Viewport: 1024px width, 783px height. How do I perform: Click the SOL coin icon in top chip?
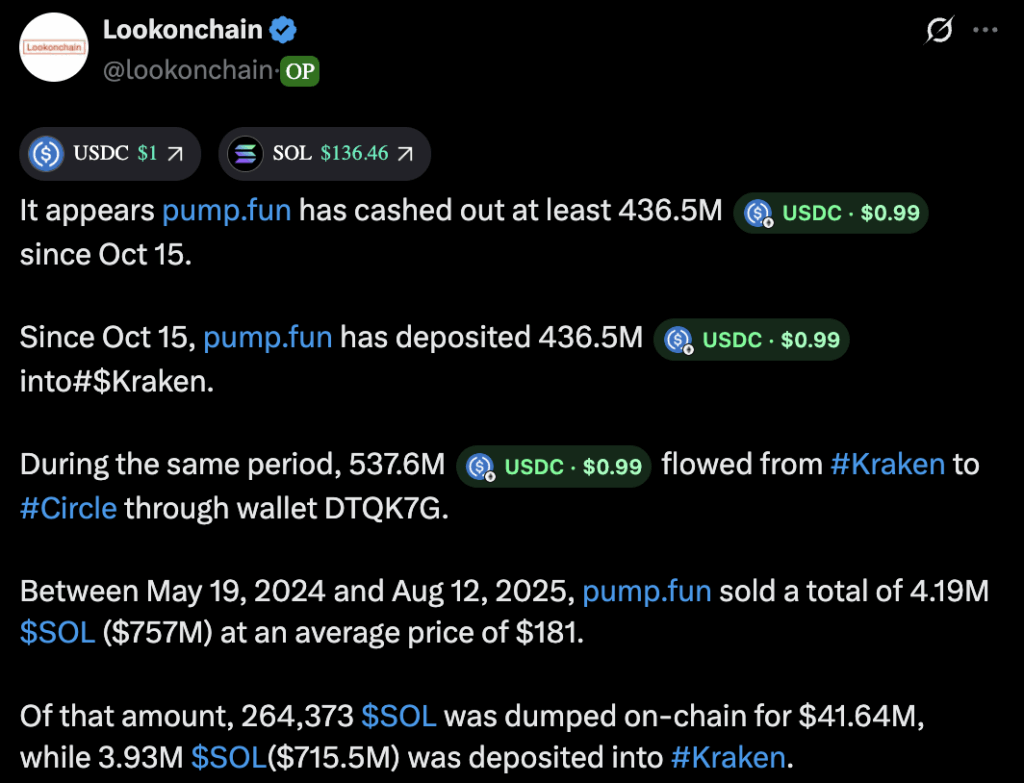pos(244,154)
